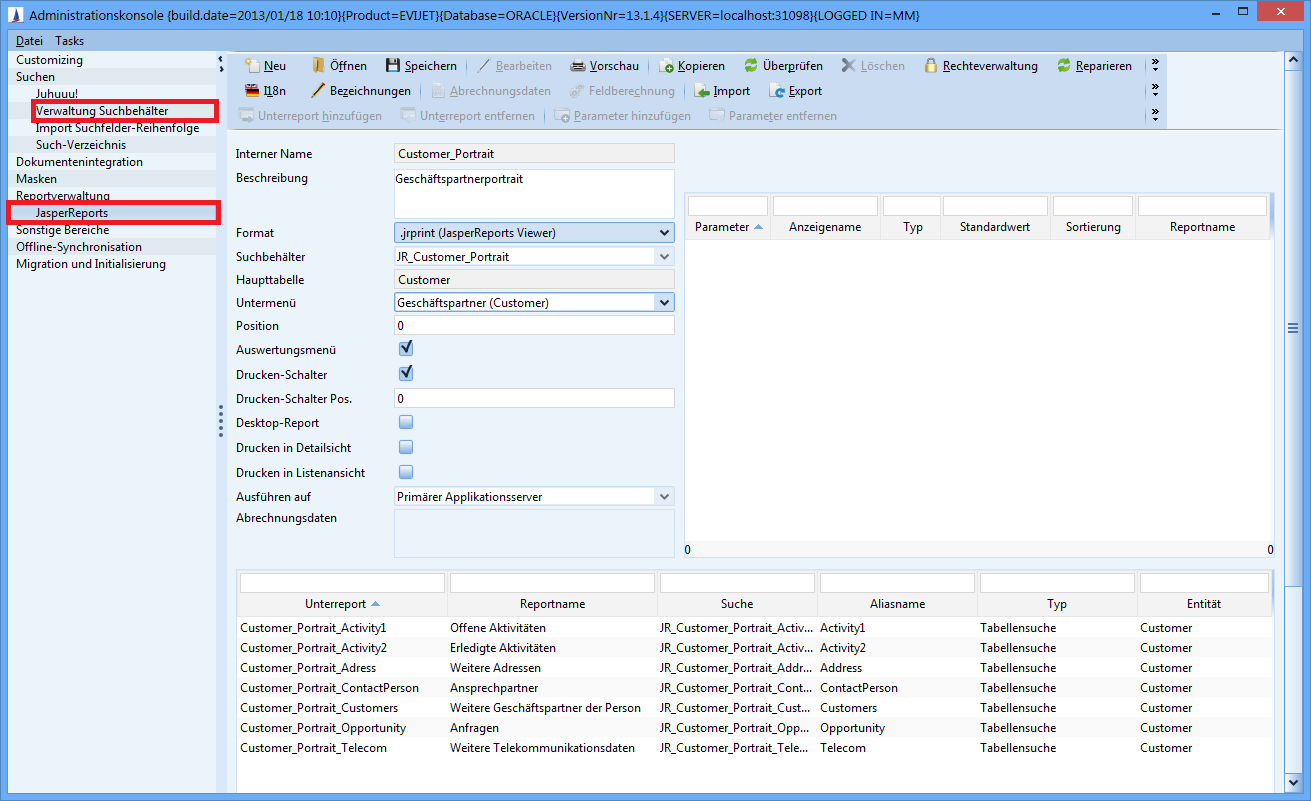The image size is (1311, 801).
Task: Click the I18n German flag icon
Action: tap(252, 91)
